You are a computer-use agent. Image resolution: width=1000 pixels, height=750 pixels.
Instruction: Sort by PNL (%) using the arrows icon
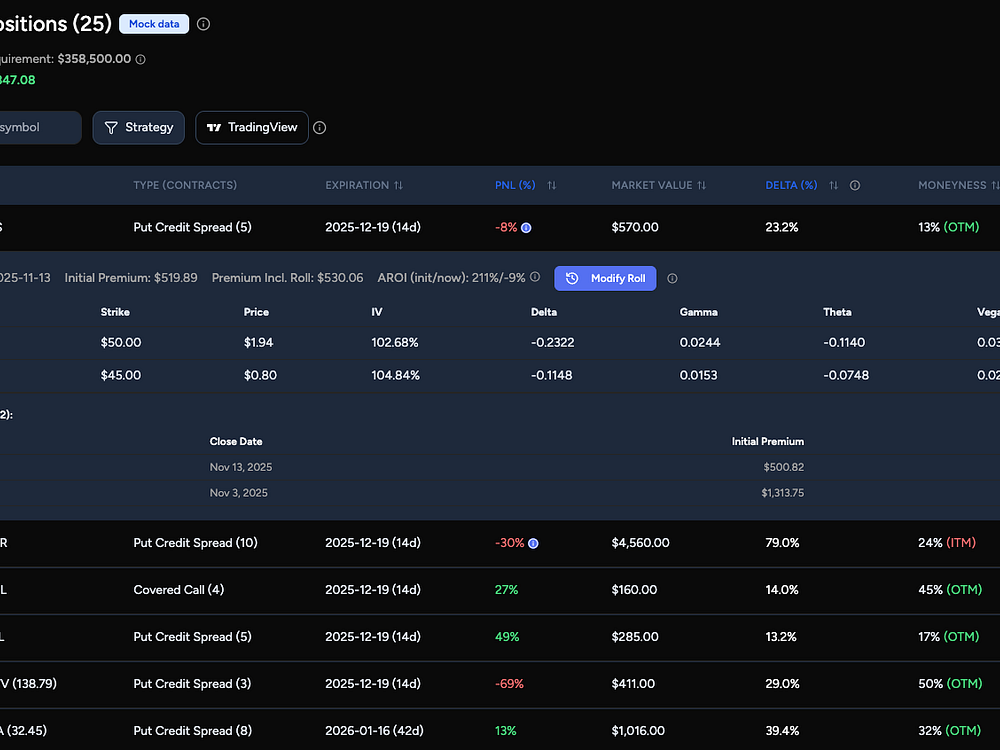(x=552, y=185)
